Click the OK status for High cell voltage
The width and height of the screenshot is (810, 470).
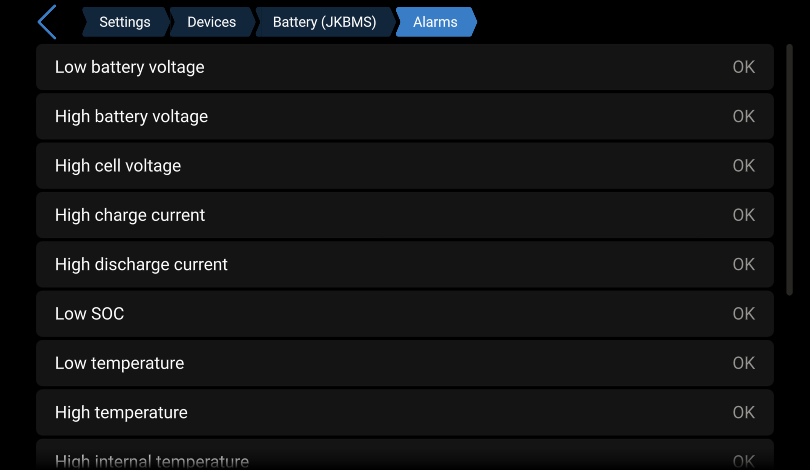pos(744,166)
